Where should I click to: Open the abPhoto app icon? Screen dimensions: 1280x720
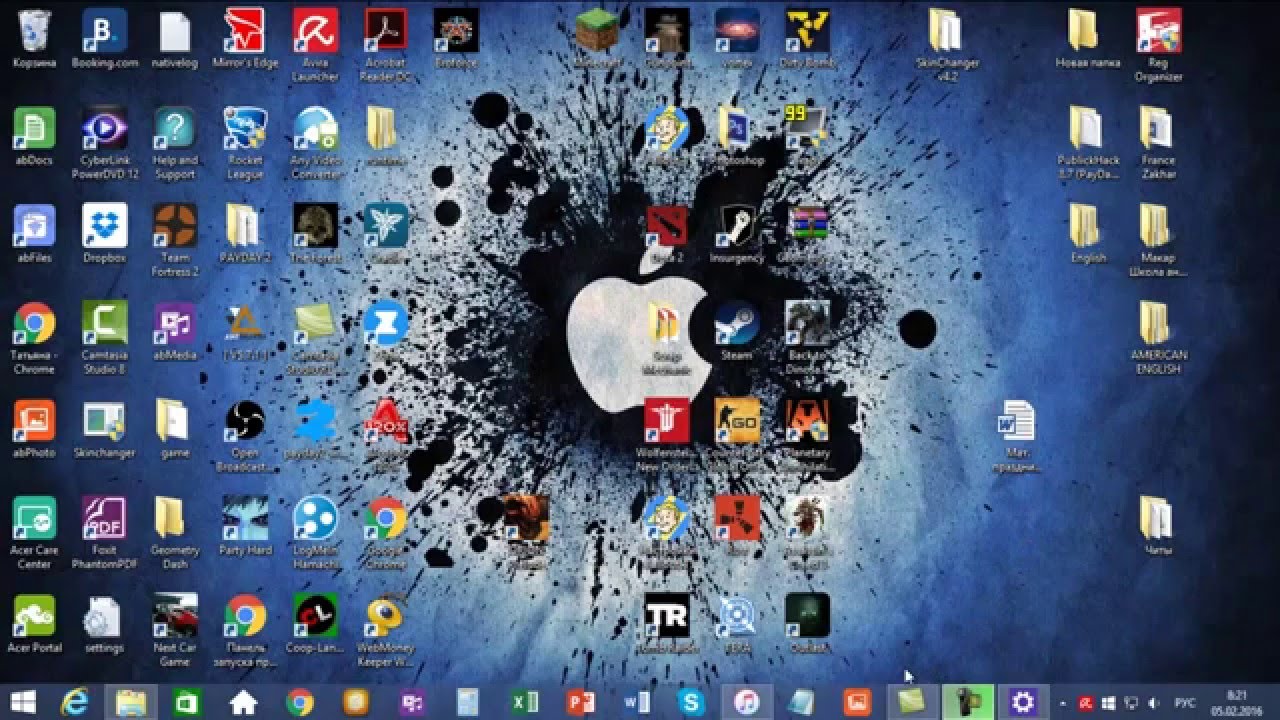coord(34,421)
